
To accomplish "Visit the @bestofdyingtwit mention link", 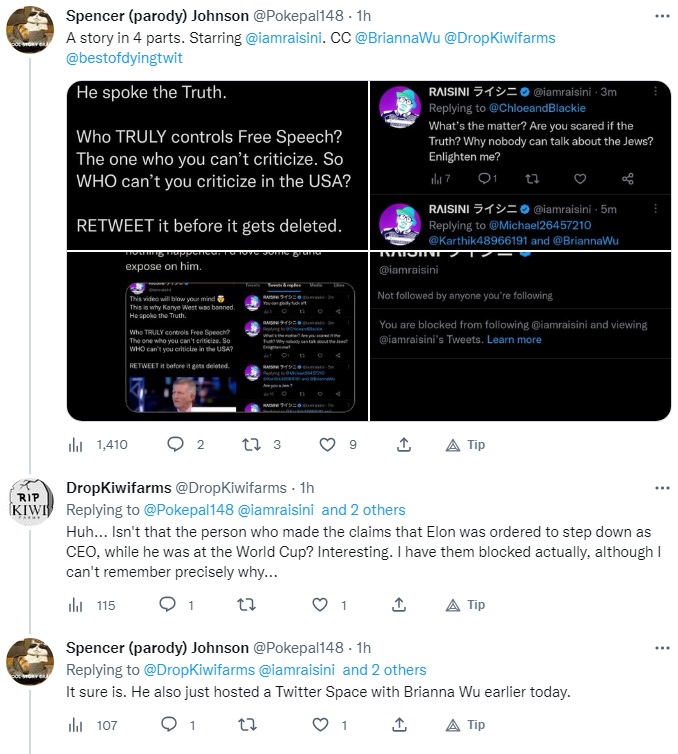I will pyautogui.click(x=124, y=58).
